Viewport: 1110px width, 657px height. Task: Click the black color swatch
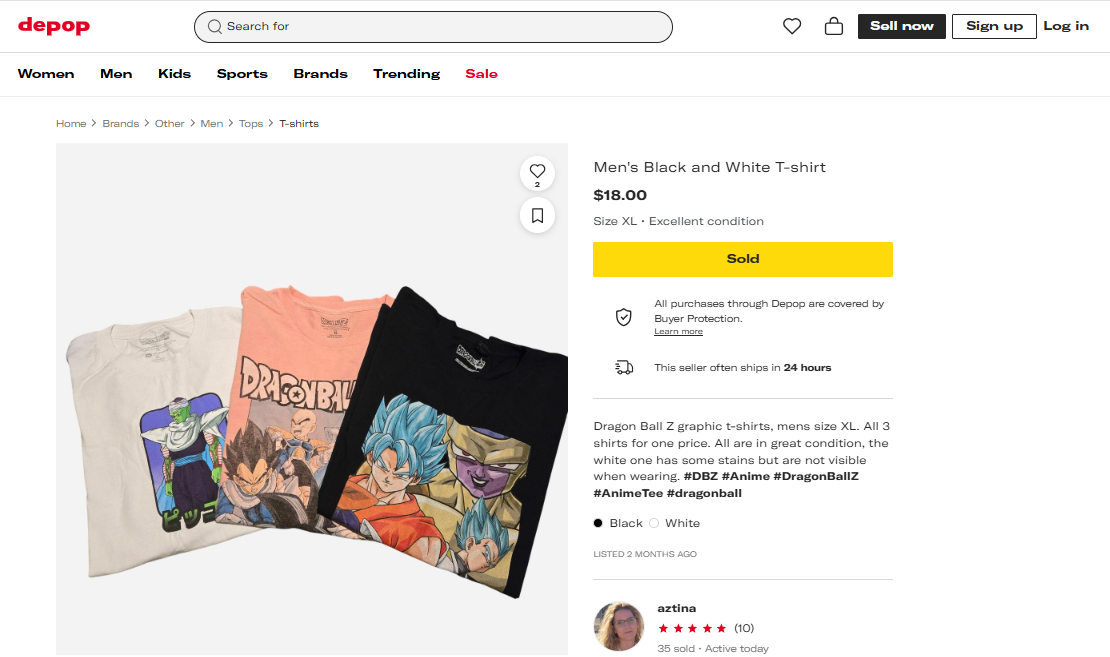(598, 523)
